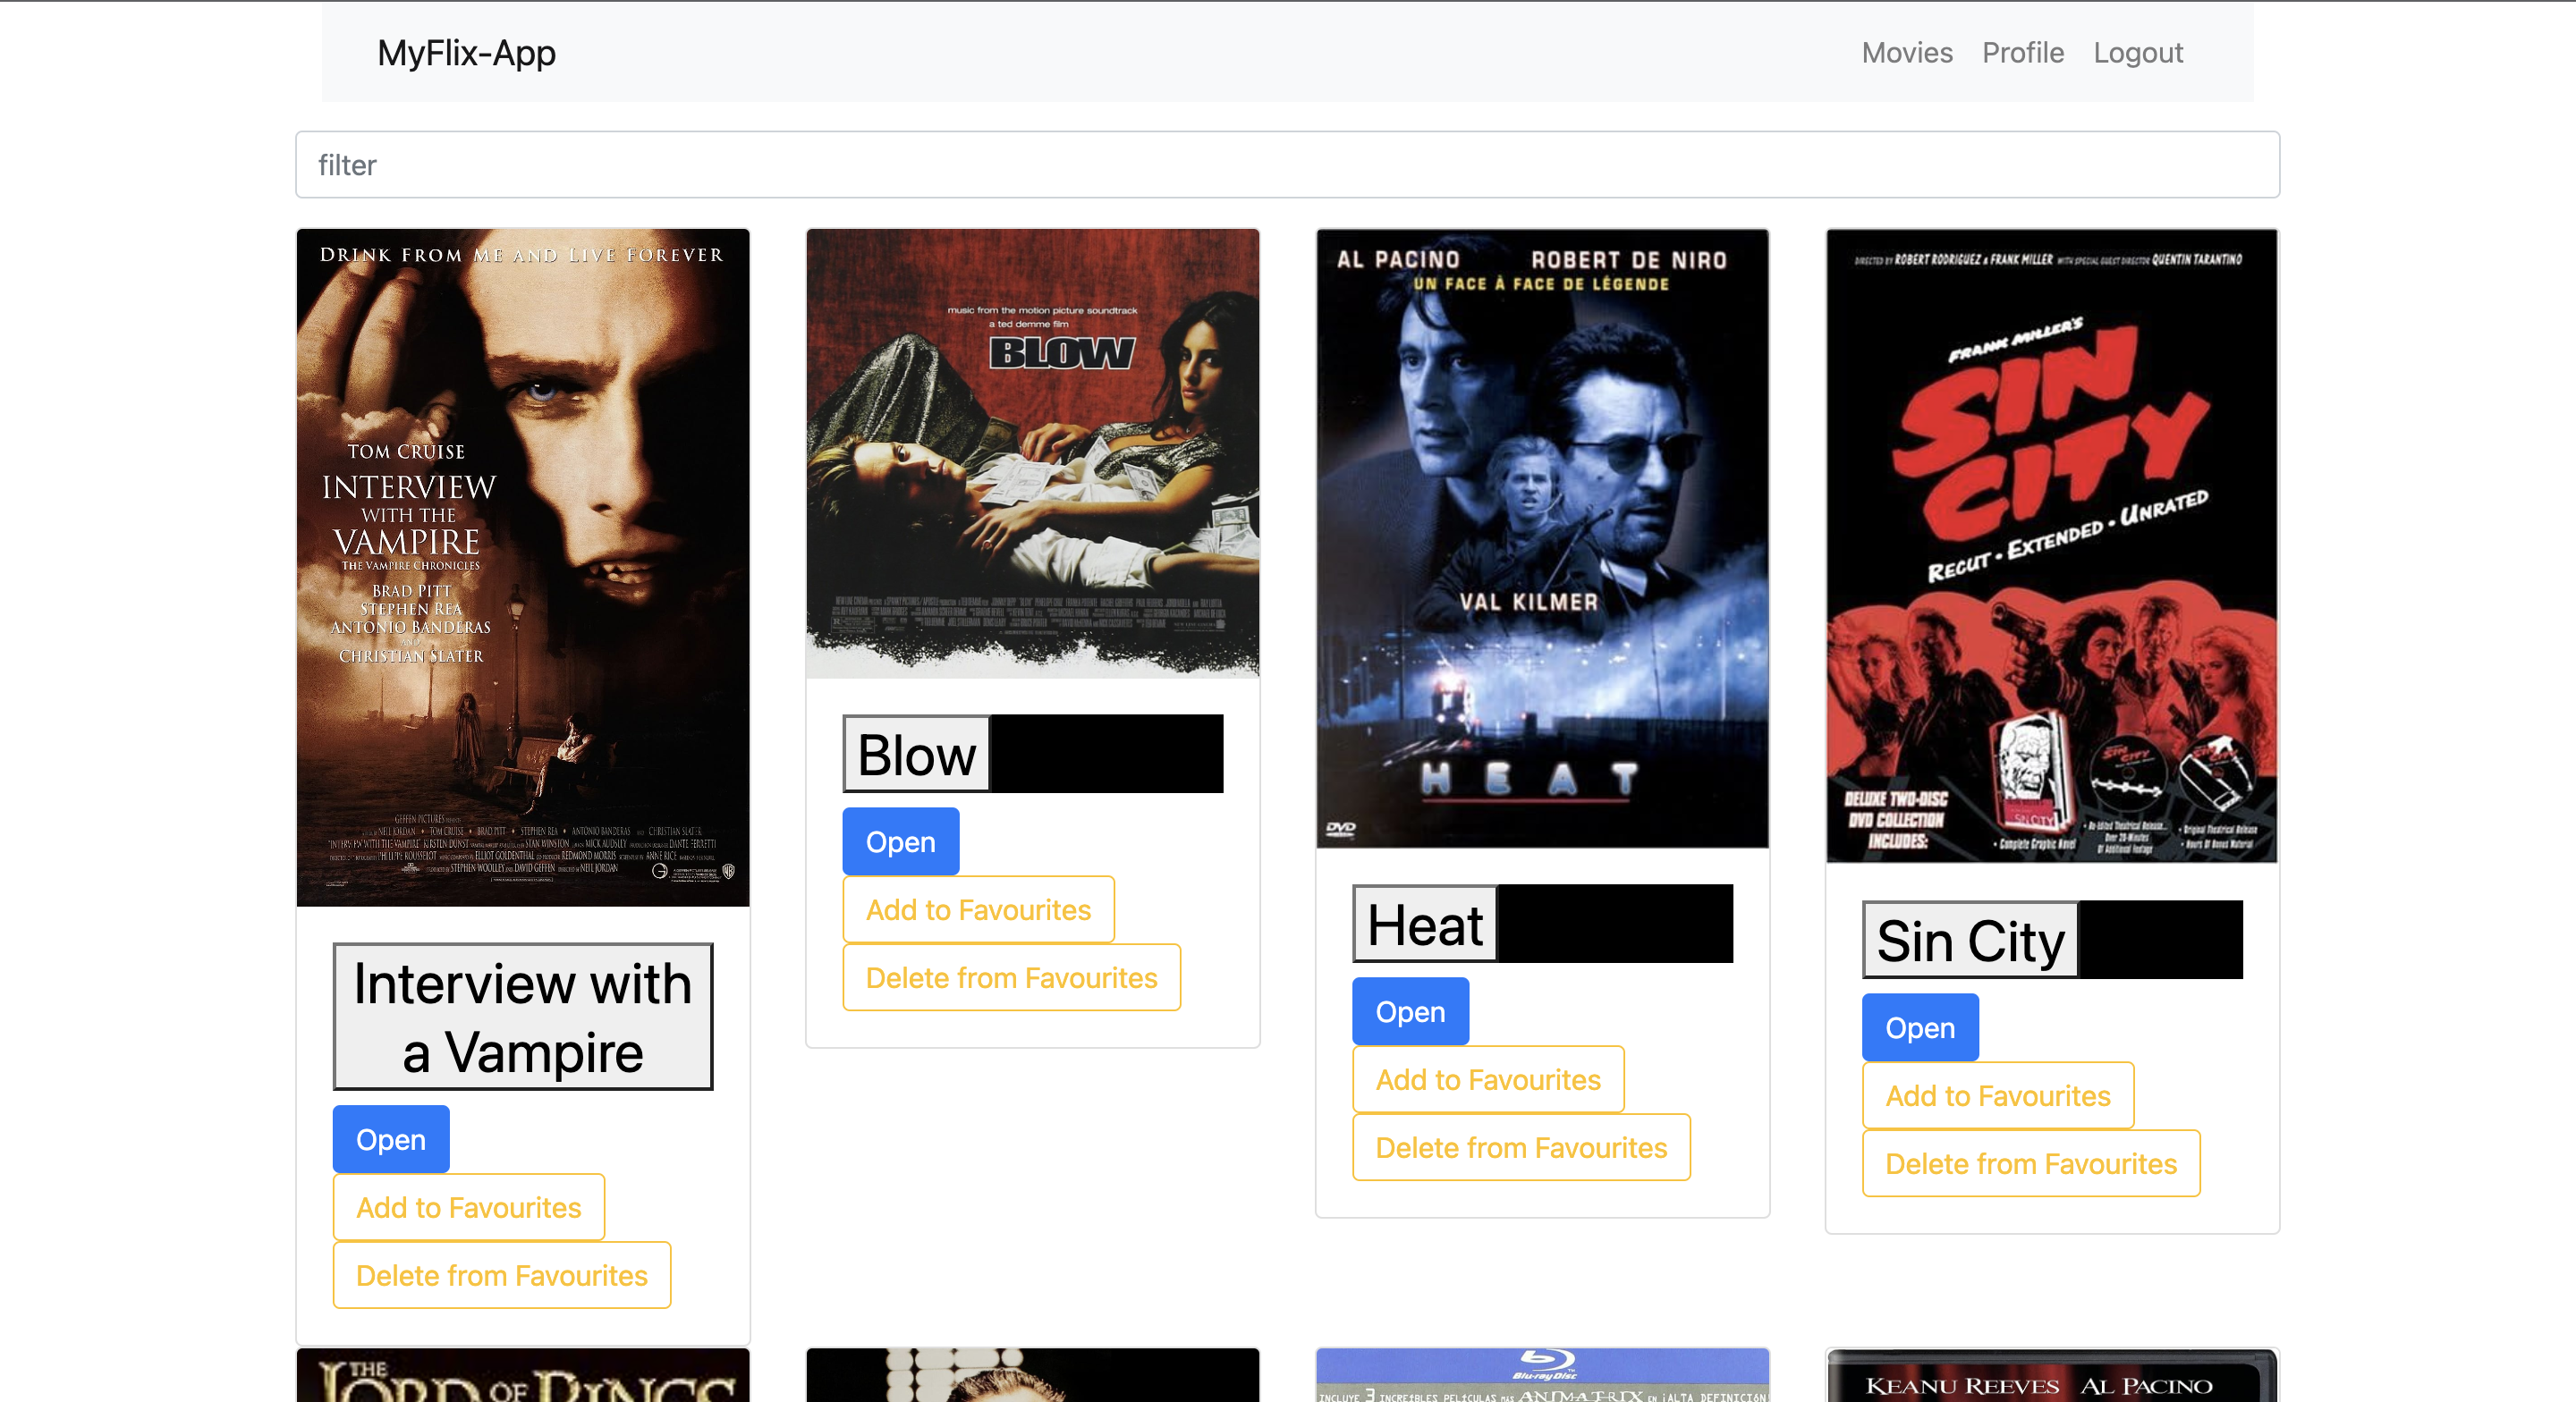2576x1402 pixels.
Task: Click the Heat movie poster image
Action: coord(1541,538)
